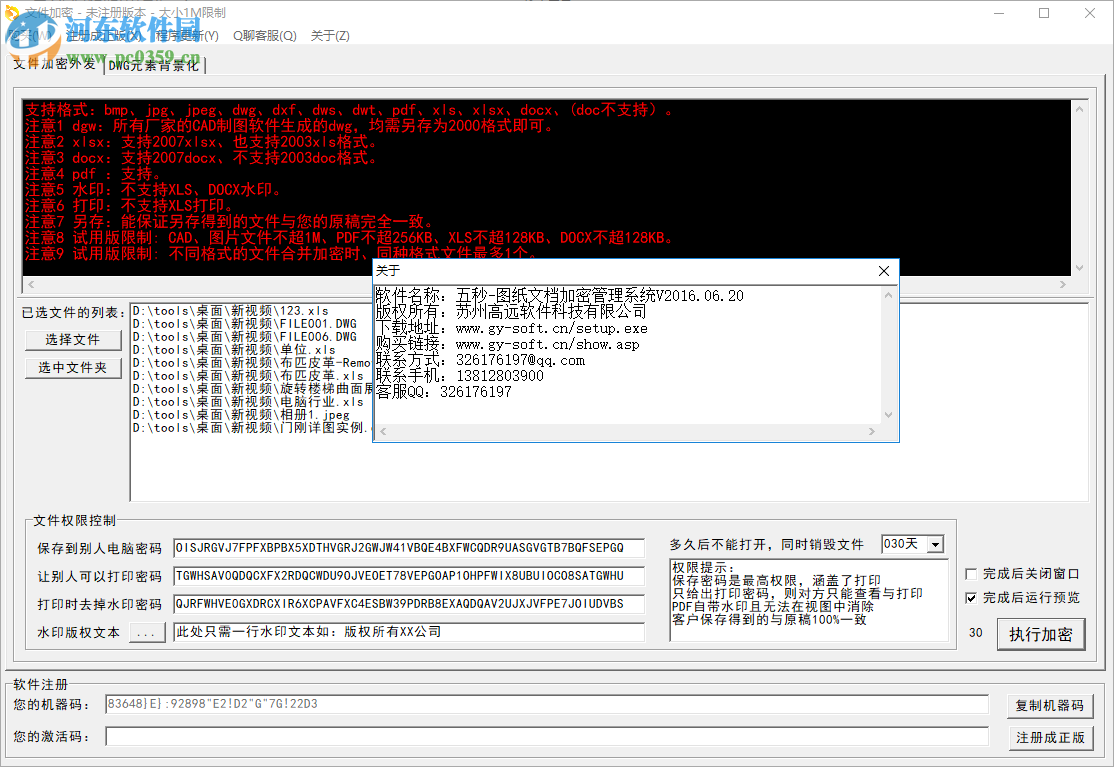Select 相册1.jpeg in the file list

pyautogui.click(x=241, y=415)
